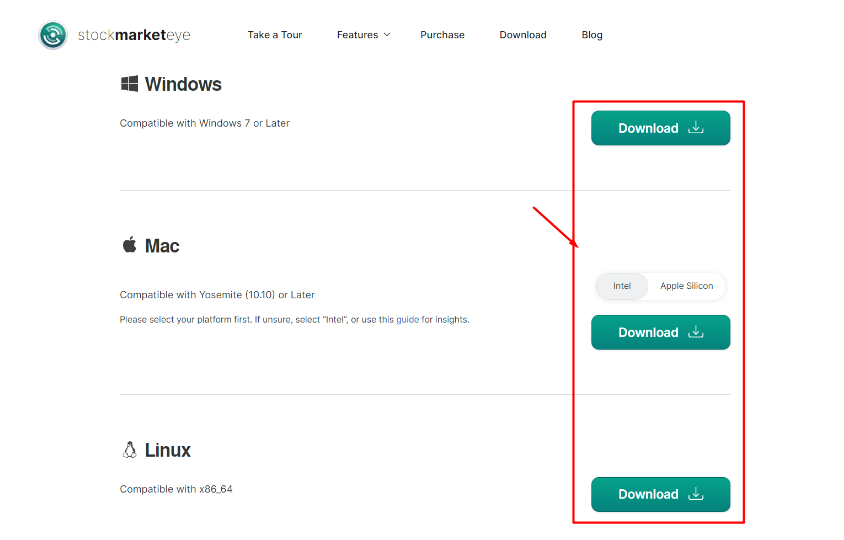Click 'Compatible with Windows 7 or Later' text

point(205,123)
